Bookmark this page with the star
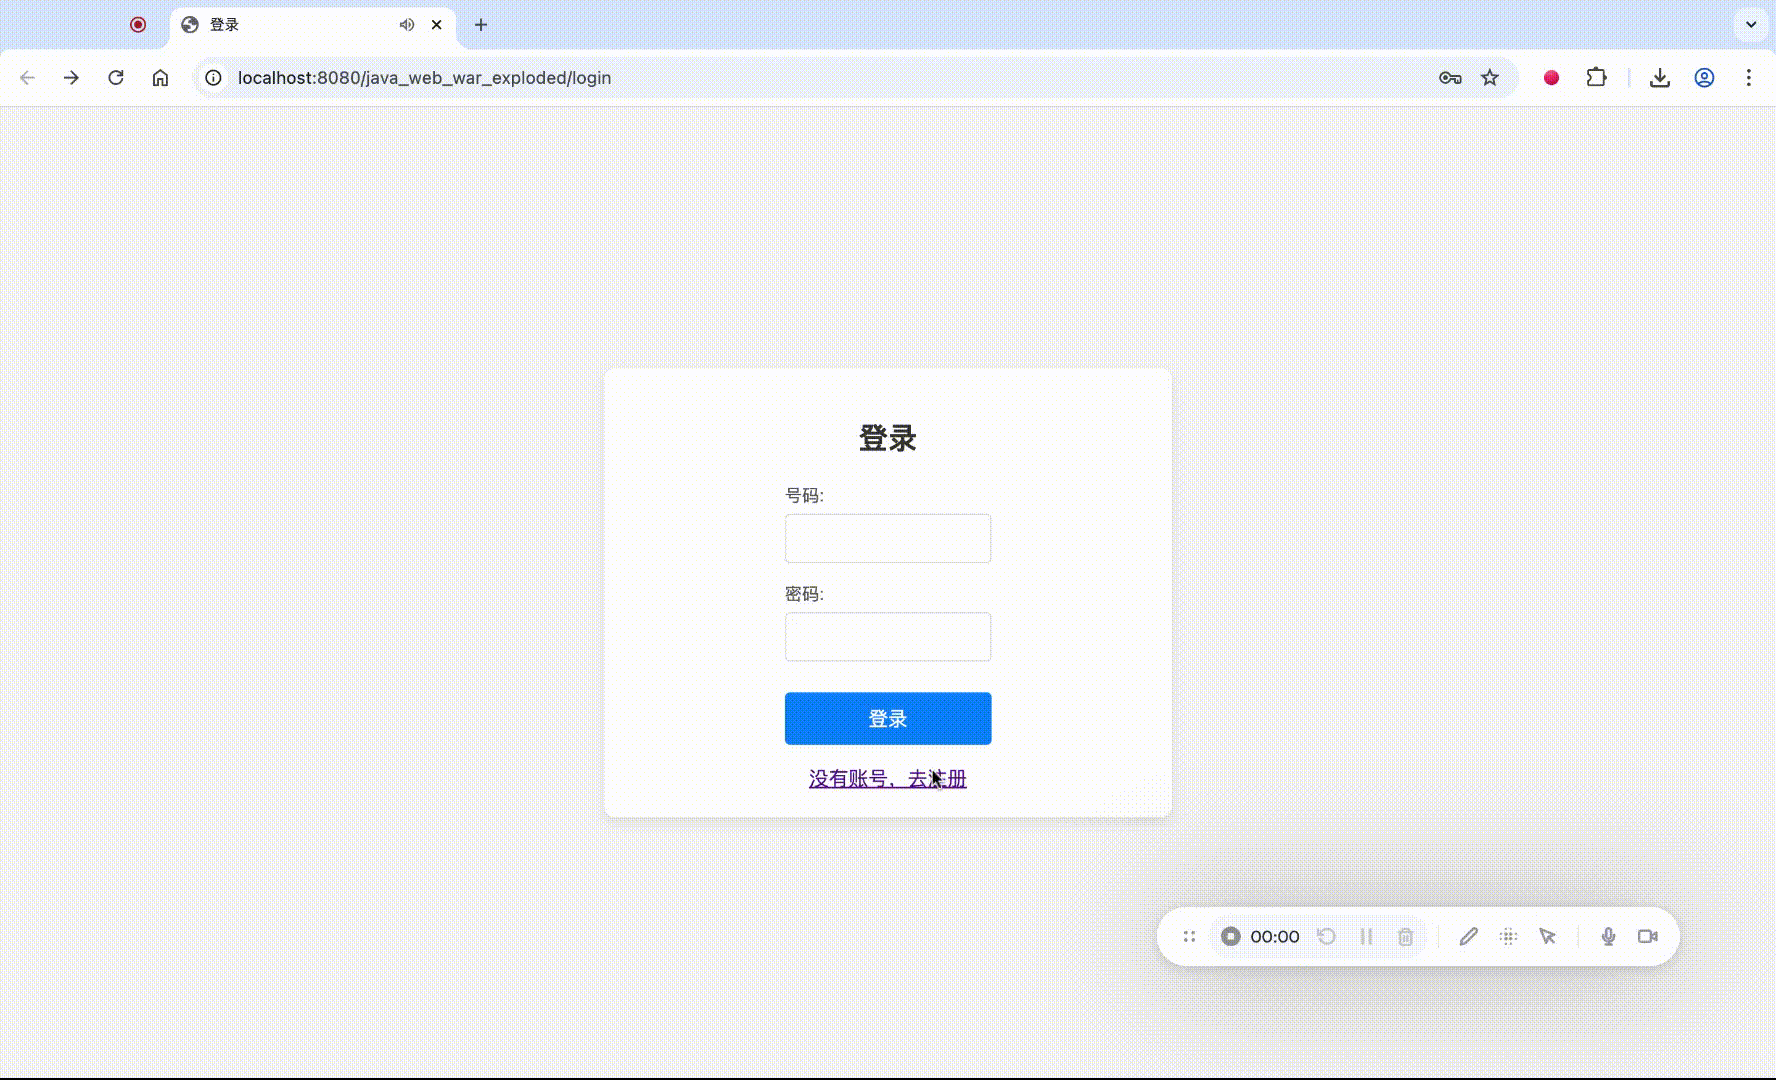 pyautogui.click(x=1490, y=77)
